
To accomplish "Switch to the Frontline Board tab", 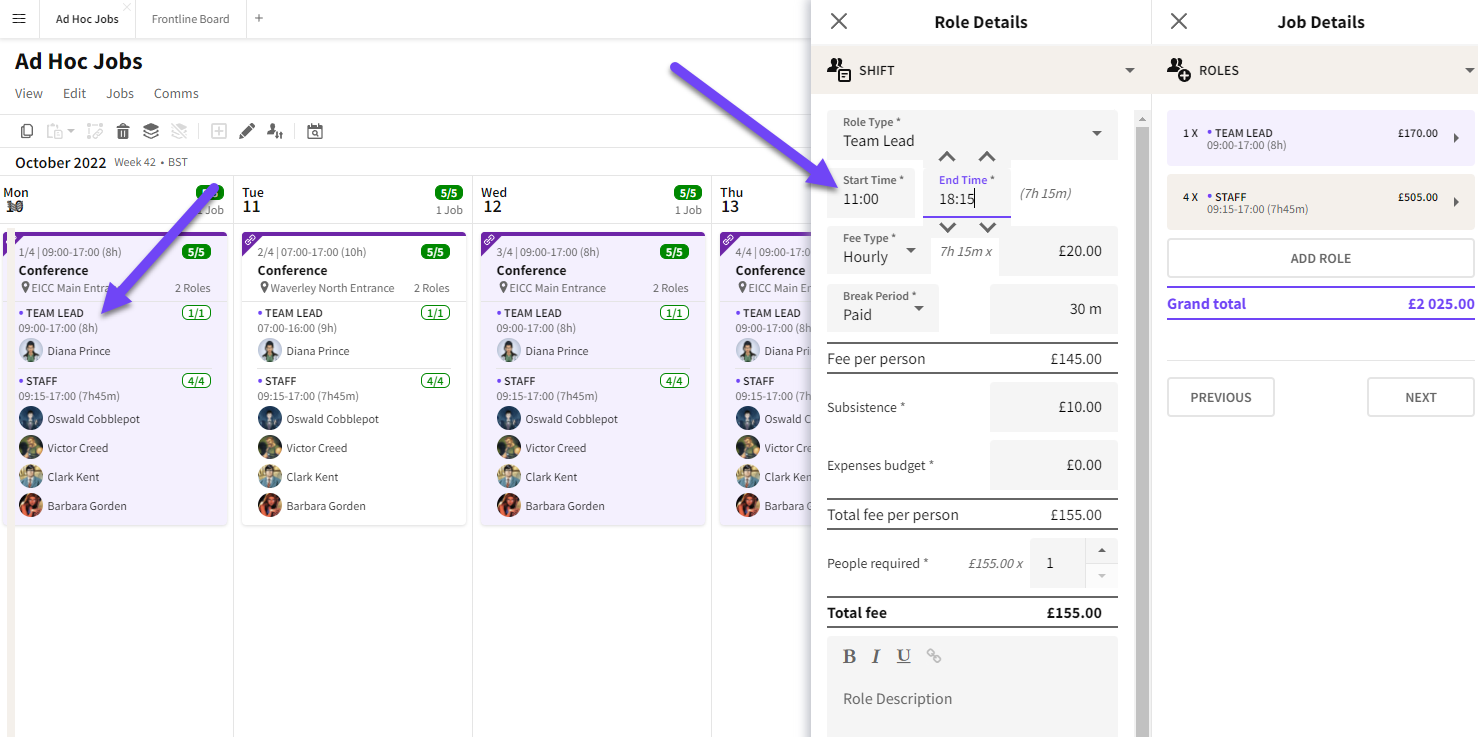I will pyautogui.click(x=190, y=19).
